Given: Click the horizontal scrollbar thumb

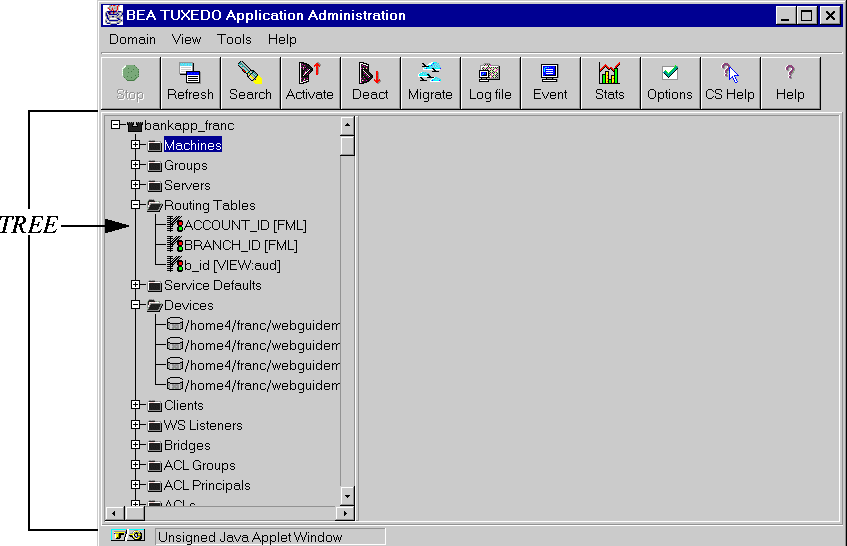Looking at the screenshot, I should click(x=135, y=513).
